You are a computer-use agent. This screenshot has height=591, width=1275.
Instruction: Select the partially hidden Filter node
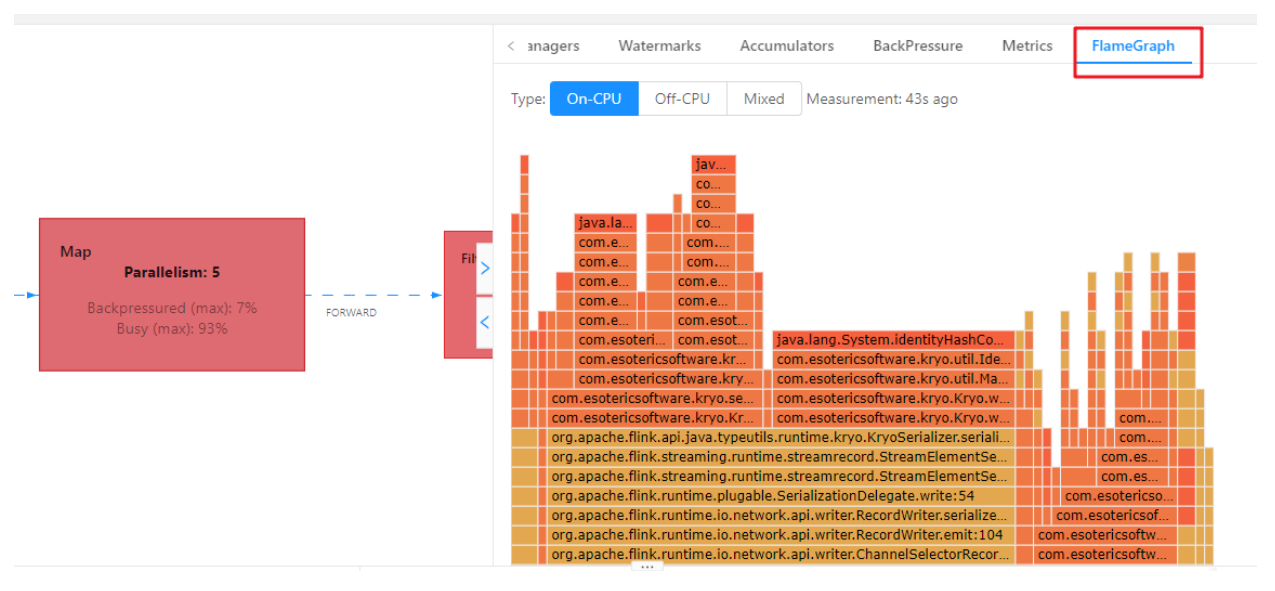(460, 294)
